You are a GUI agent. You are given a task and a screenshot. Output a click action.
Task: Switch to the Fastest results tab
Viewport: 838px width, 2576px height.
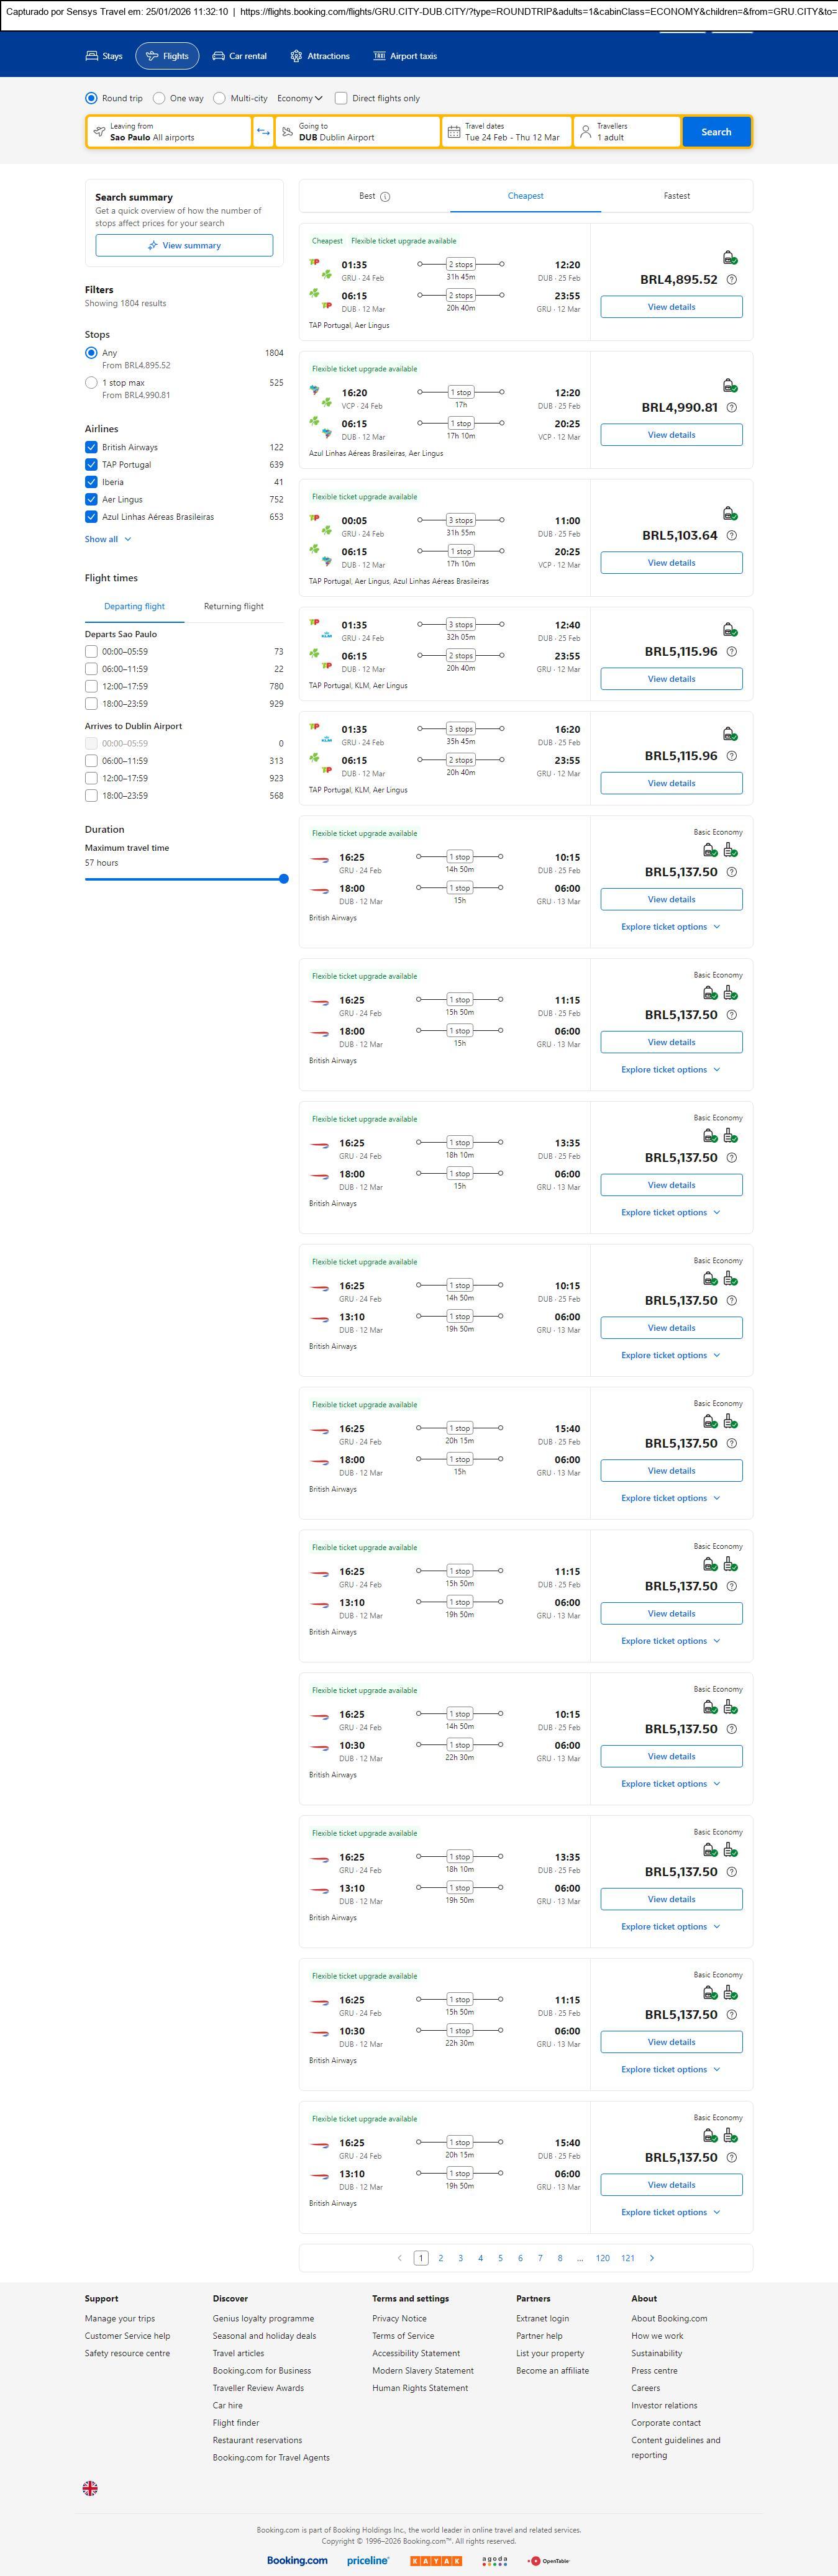coord(676,196)
